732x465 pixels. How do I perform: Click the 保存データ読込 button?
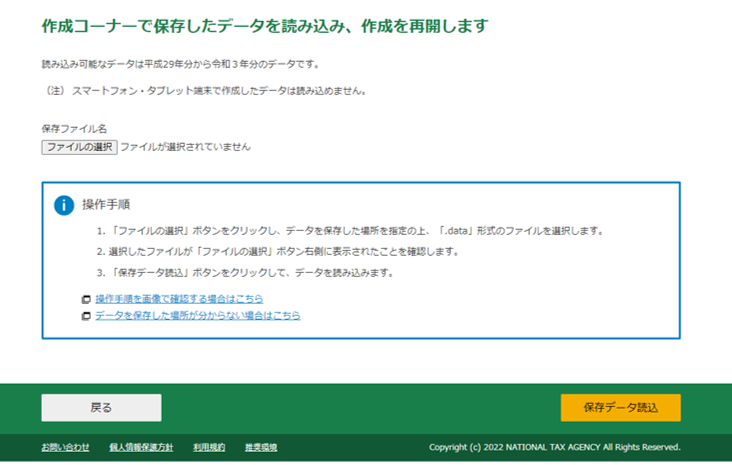coord(620,407)
